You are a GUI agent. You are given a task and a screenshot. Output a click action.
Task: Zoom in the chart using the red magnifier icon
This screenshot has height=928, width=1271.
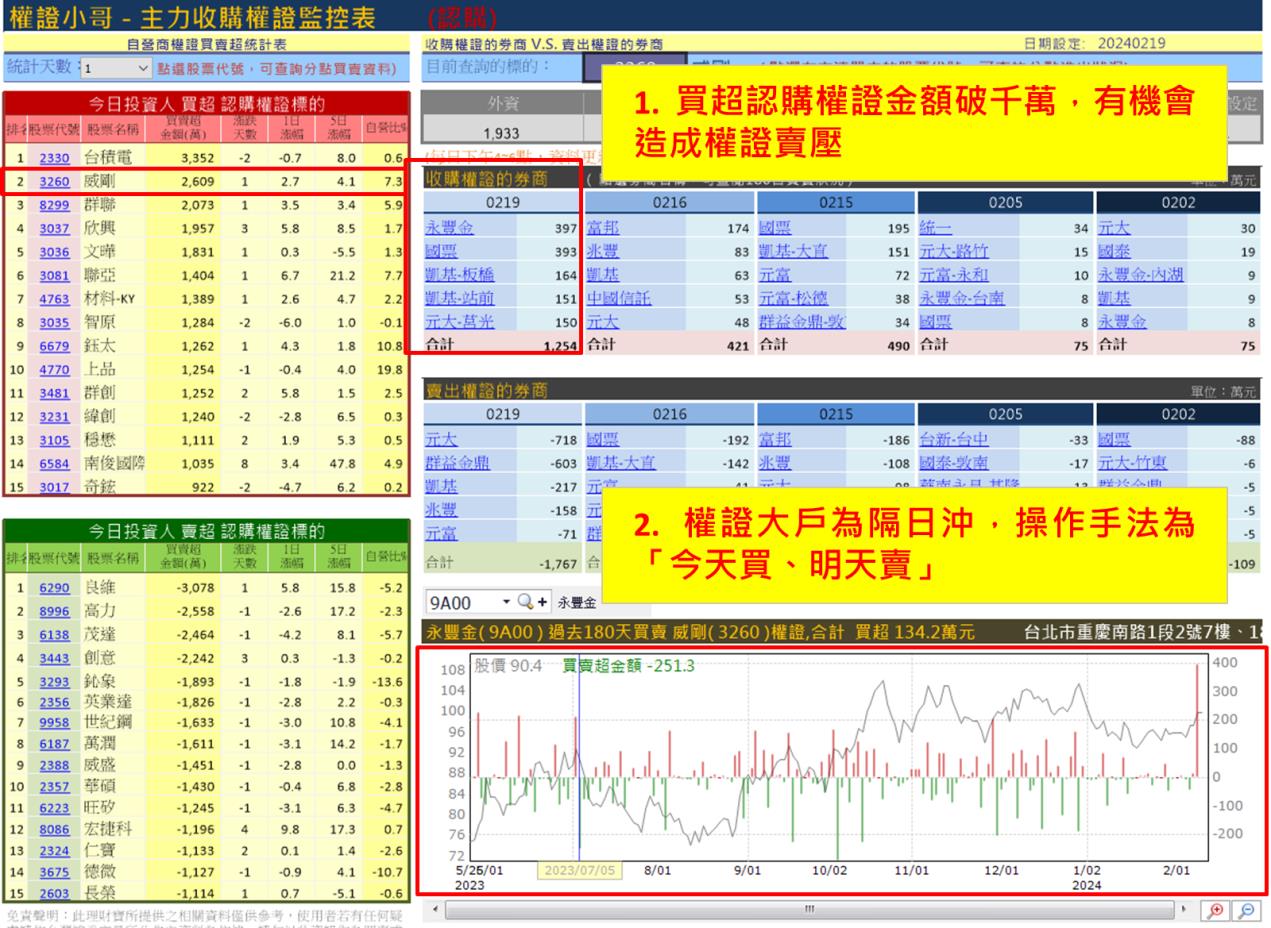point(1216,909)
